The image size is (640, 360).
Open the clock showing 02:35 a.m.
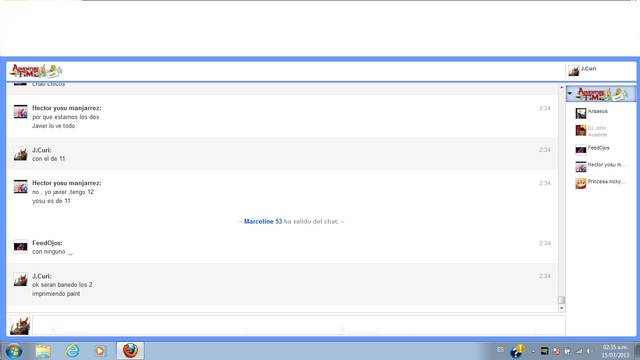(x=615, y=351)
